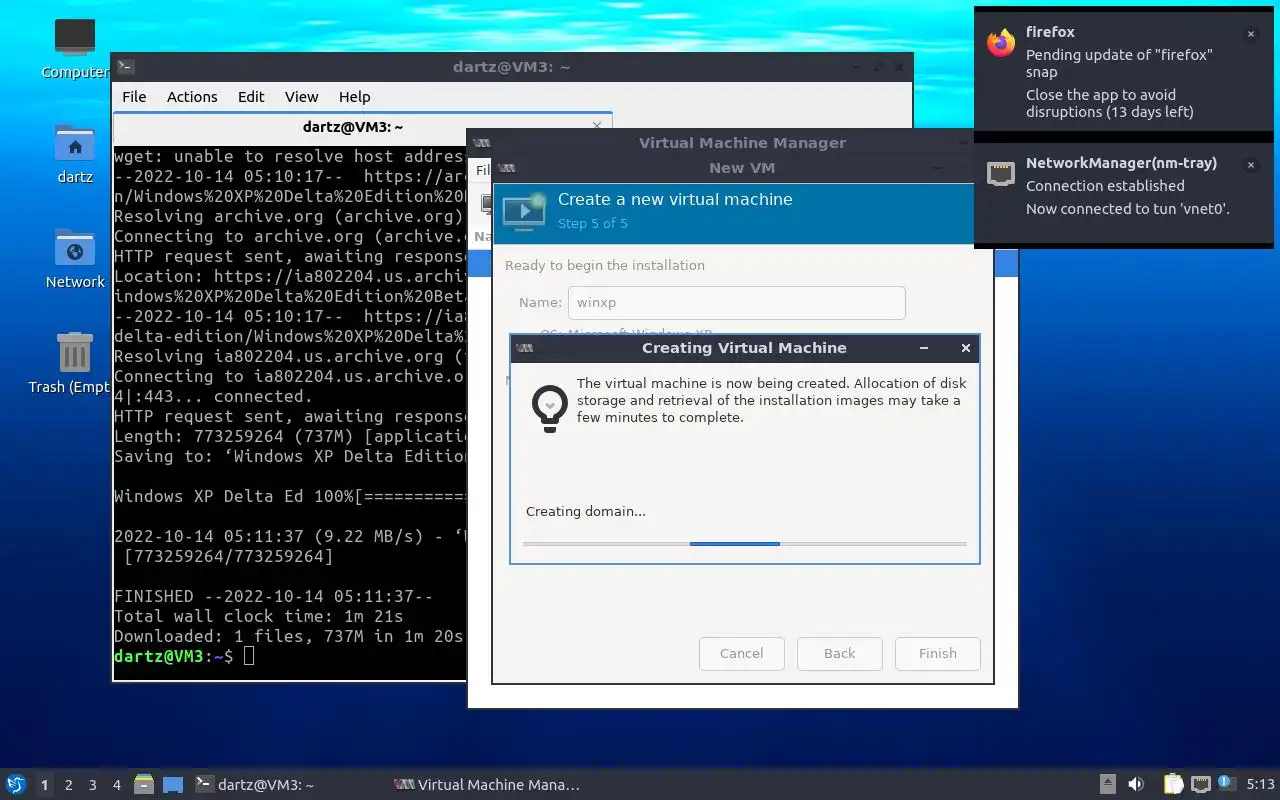
Task: Click the Creating domain progress bar
Action: [x=744, y=544]
